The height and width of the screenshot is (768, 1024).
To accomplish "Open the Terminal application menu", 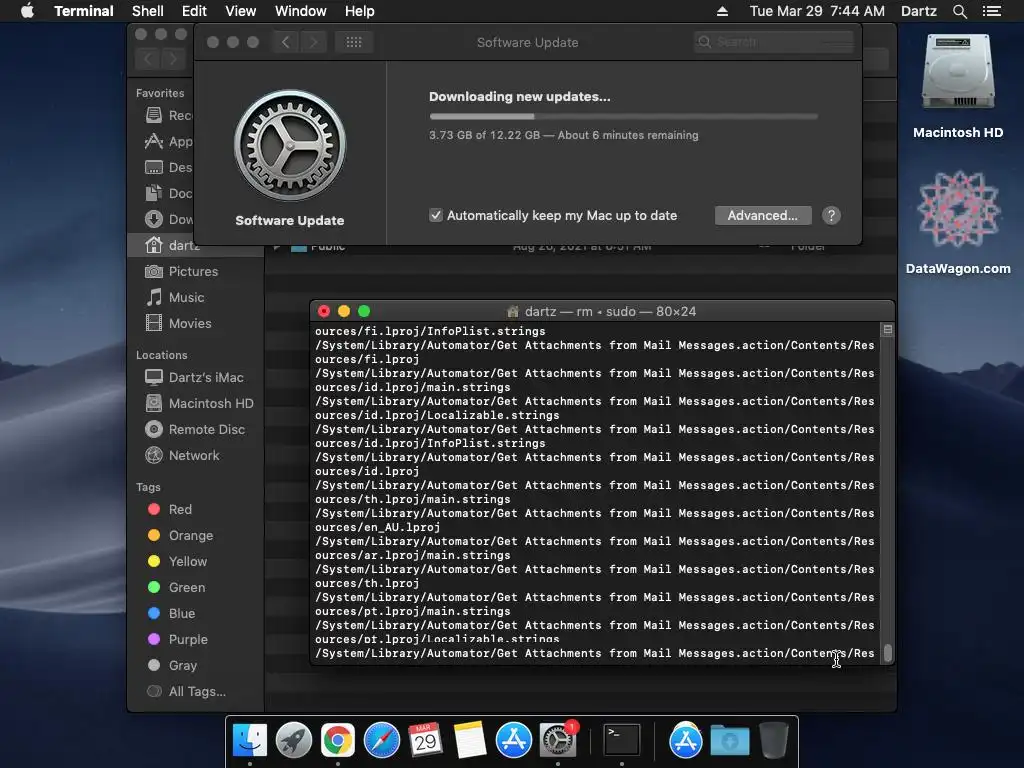I will click(84, 11).
